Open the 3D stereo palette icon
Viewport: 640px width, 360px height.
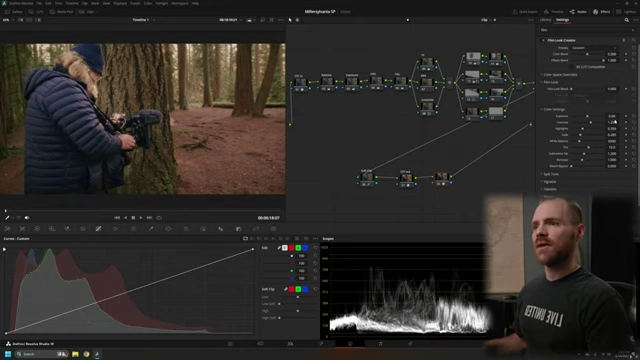point(273,229)
